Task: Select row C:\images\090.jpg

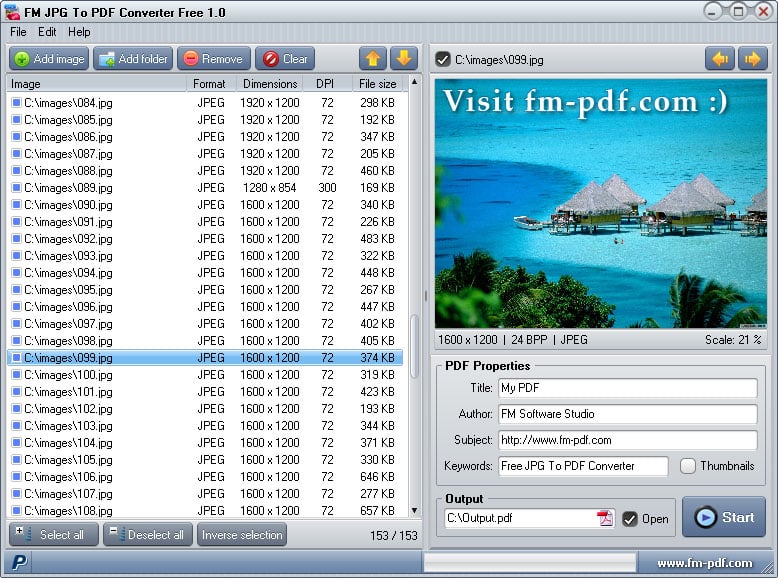Action: tap(204, 204)
